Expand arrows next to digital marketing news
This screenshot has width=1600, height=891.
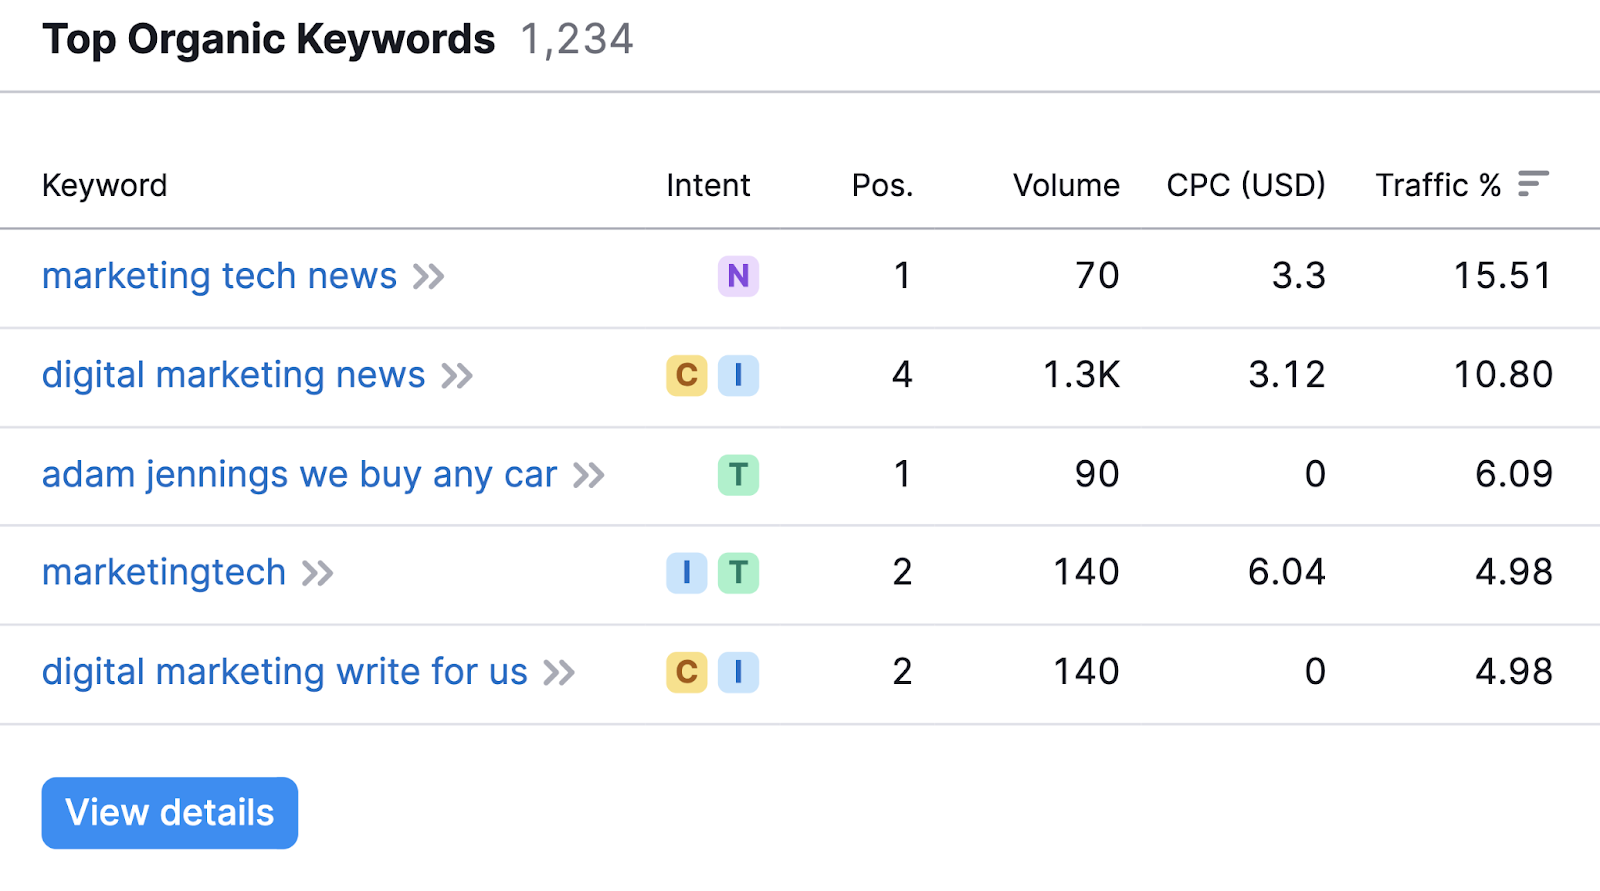457,376
